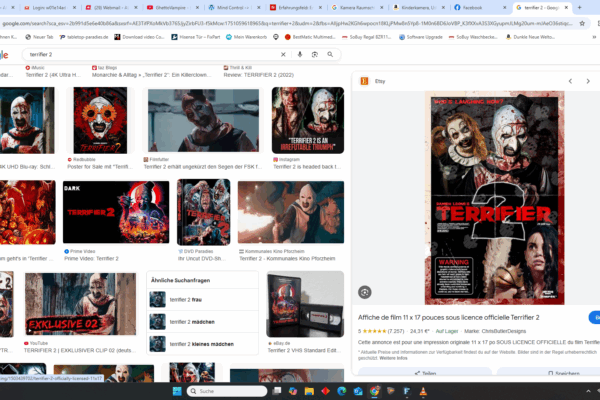Close the Kinderkamera tab
The width and height of the screenshot is (600, 400).
(x=443, y=7)
